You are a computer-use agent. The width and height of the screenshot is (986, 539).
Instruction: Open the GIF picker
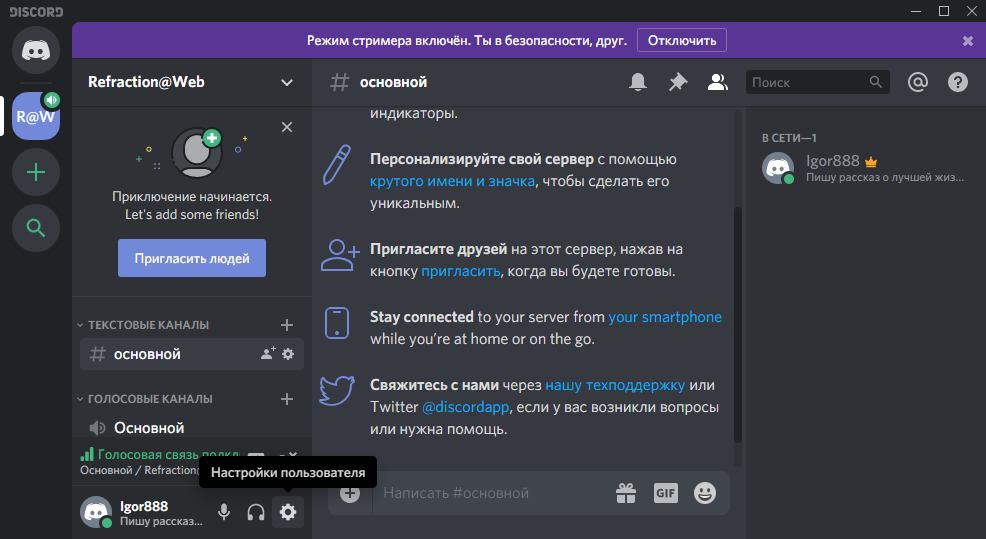point(666,493)
